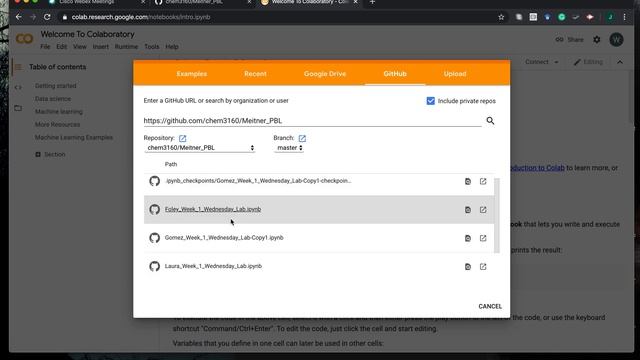The width and height of the screenshot is (640, 360).
Task: Go to Machine Learning Examples in contents
Action: tap(74, 138)
